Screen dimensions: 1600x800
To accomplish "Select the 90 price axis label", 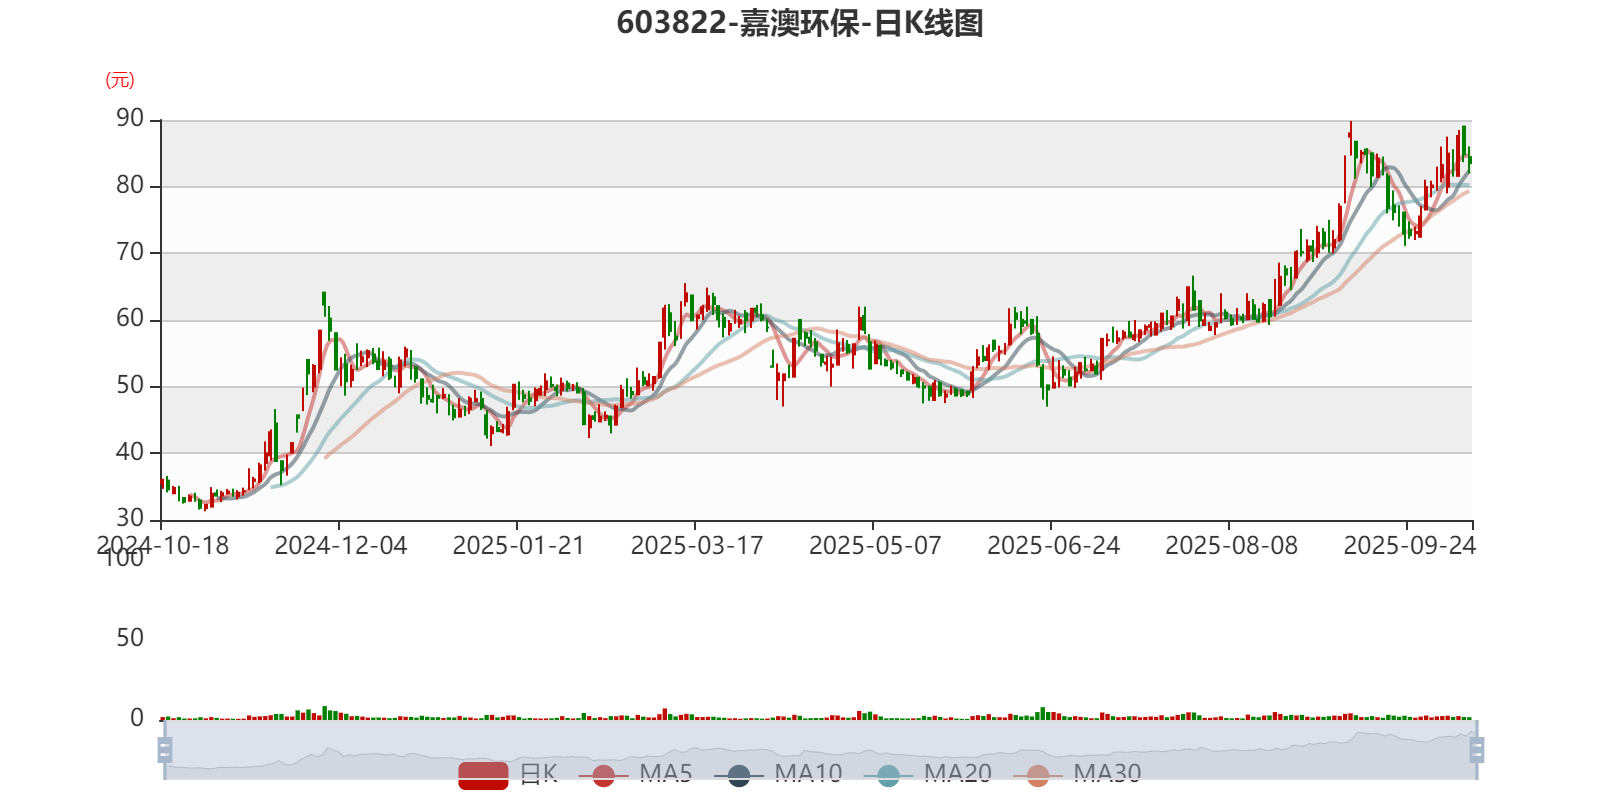I will 130,119.
